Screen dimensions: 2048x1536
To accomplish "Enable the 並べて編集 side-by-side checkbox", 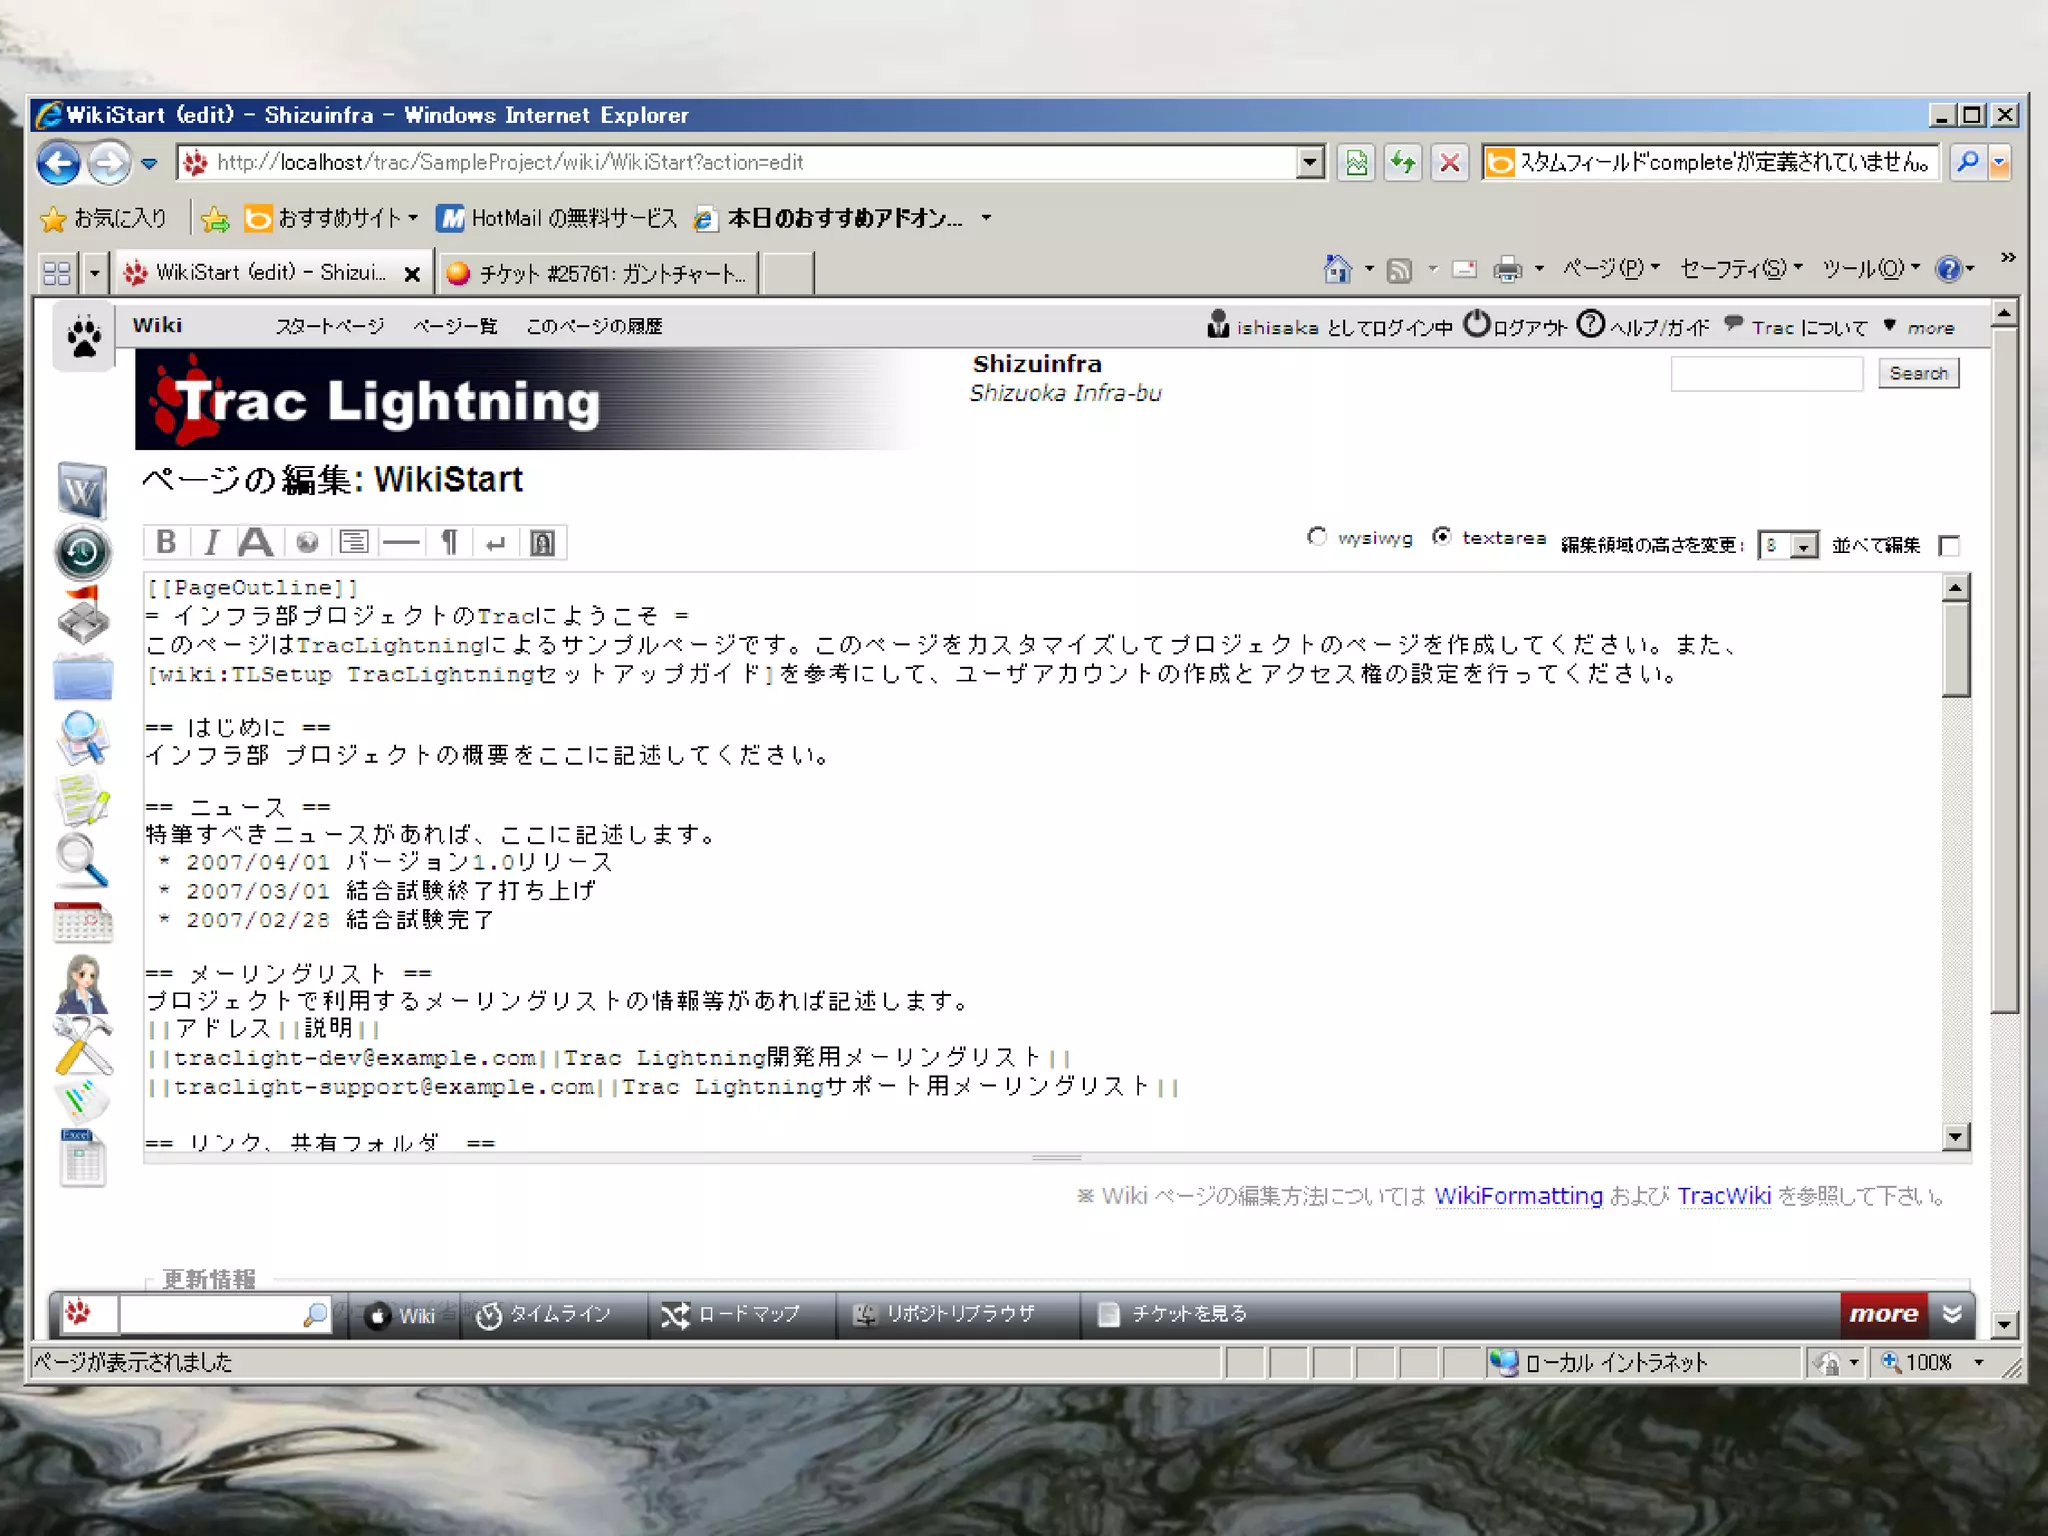I will [1948, 546].
